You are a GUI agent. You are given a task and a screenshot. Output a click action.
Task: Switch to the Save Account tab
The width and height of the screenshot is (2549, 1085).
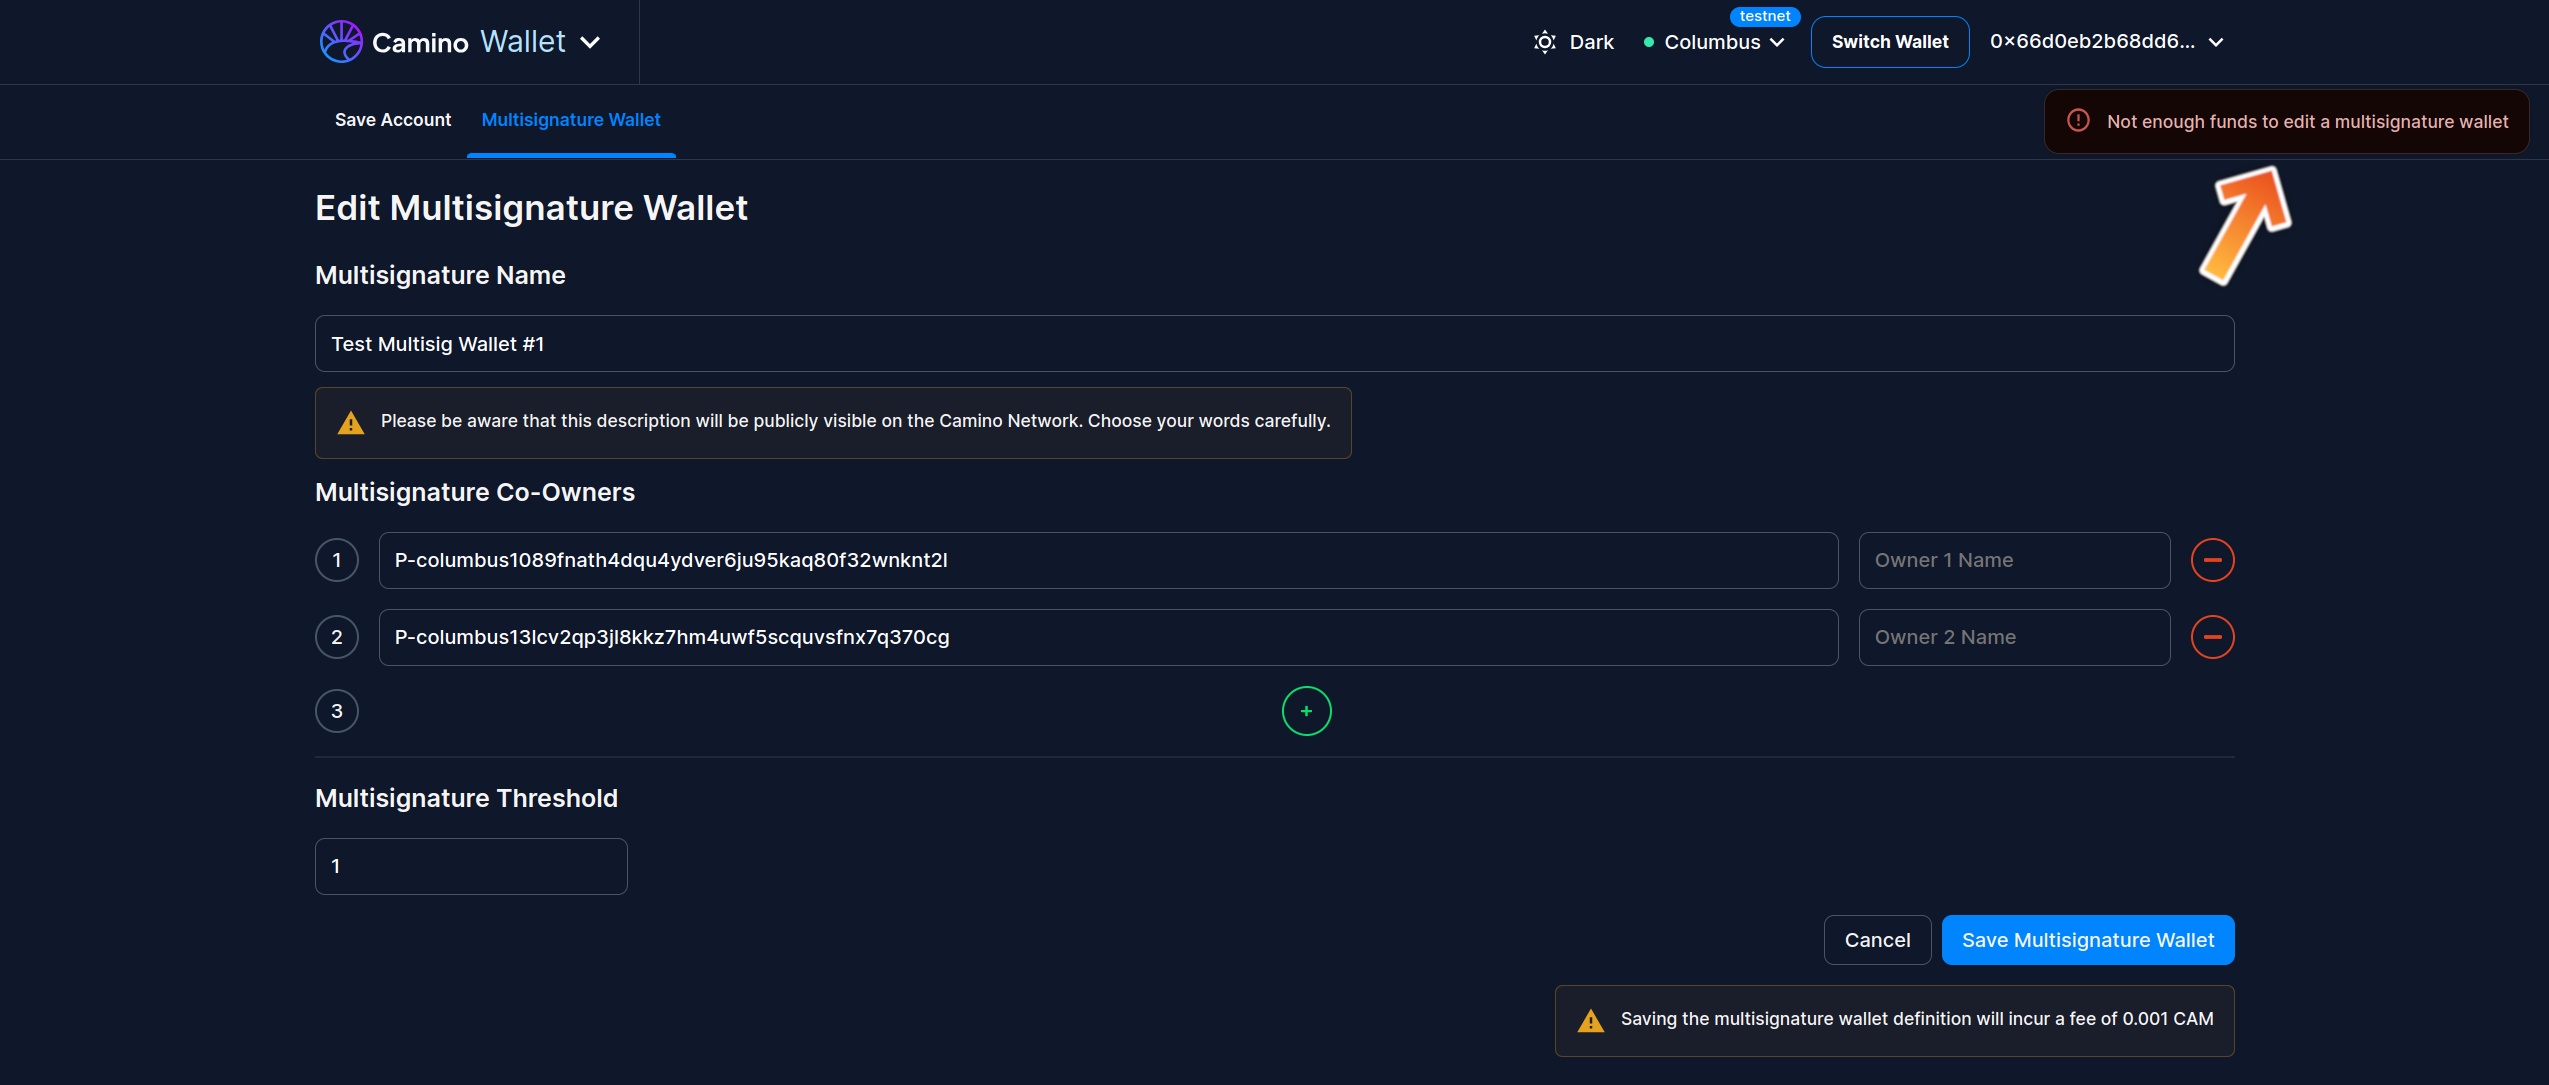[393, 120]
